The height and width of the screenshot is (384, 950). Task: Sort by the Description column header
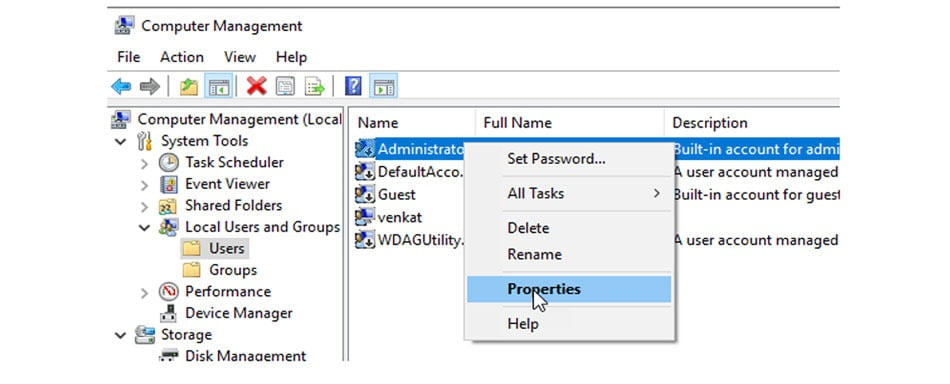(752, 123)
